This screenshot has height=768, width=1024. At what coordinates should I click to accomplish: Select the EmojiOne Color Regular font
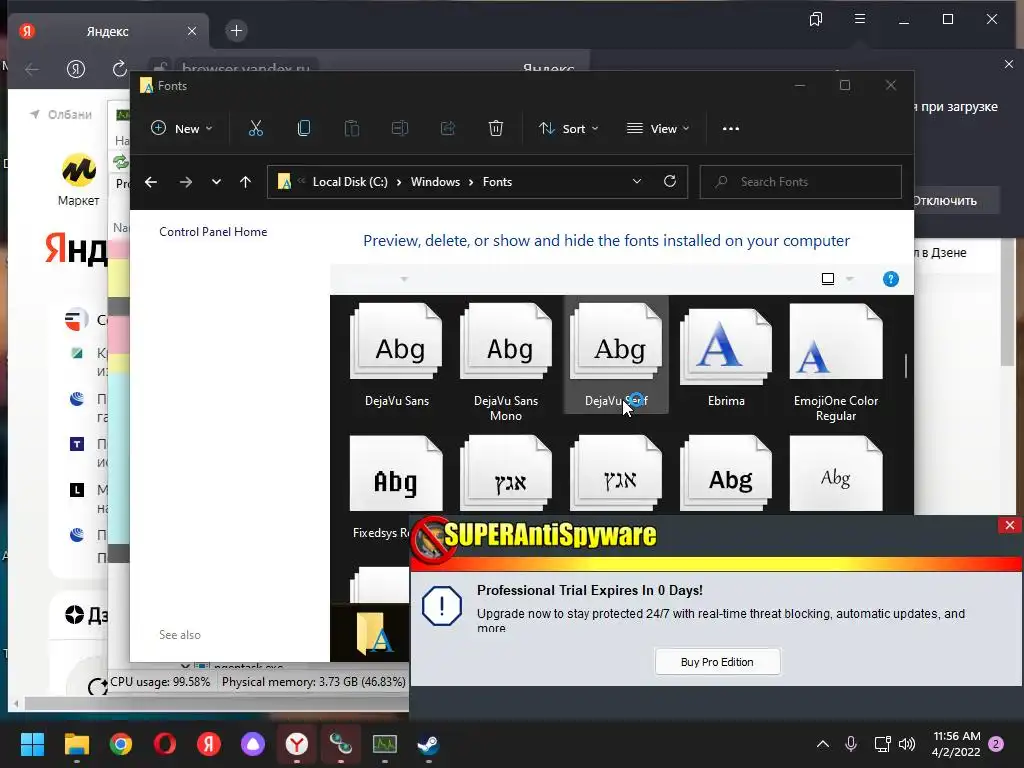pos(836,362)
